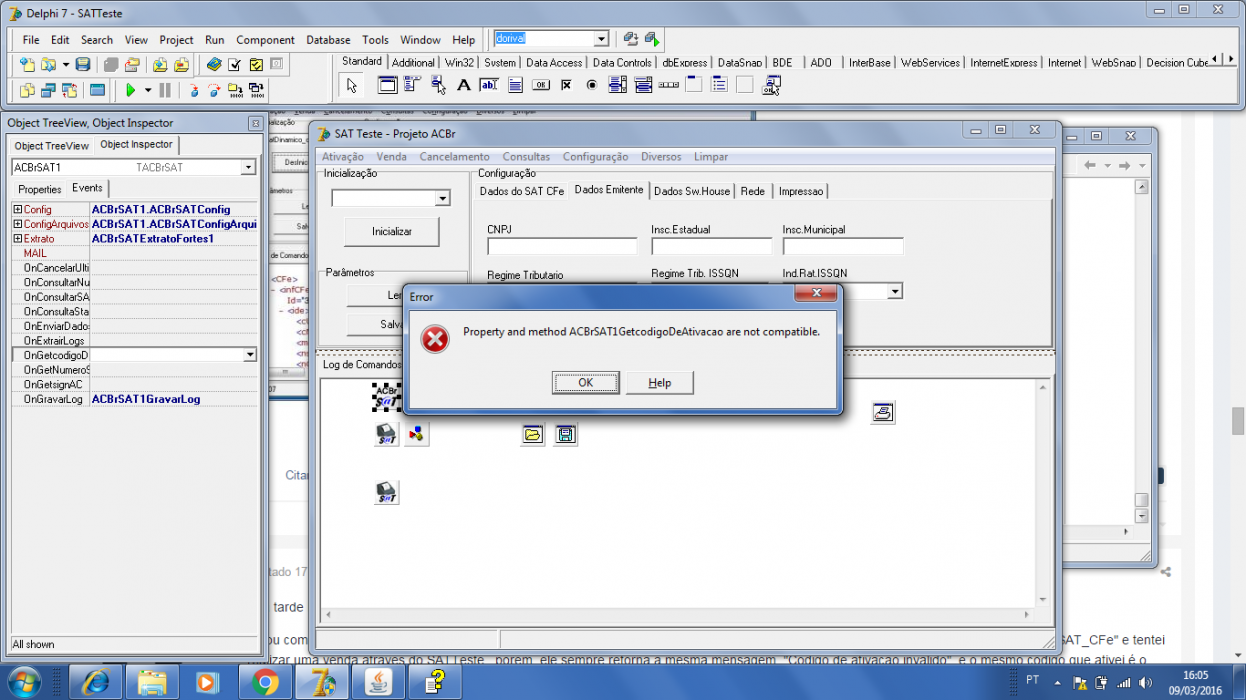Click the Save All toolbar icon

point(111,64)
